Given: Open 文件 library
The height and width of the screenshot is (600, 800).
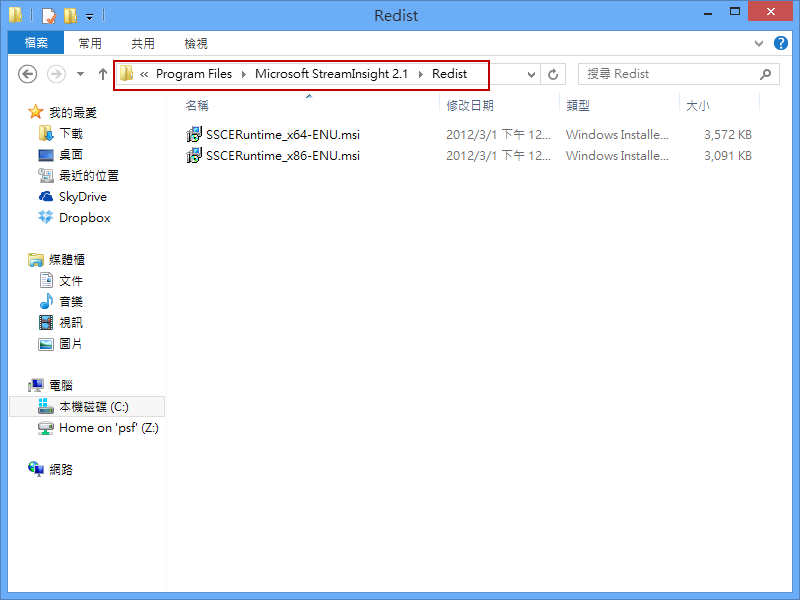Looking at the screenshot, I should tap(71, 281).
